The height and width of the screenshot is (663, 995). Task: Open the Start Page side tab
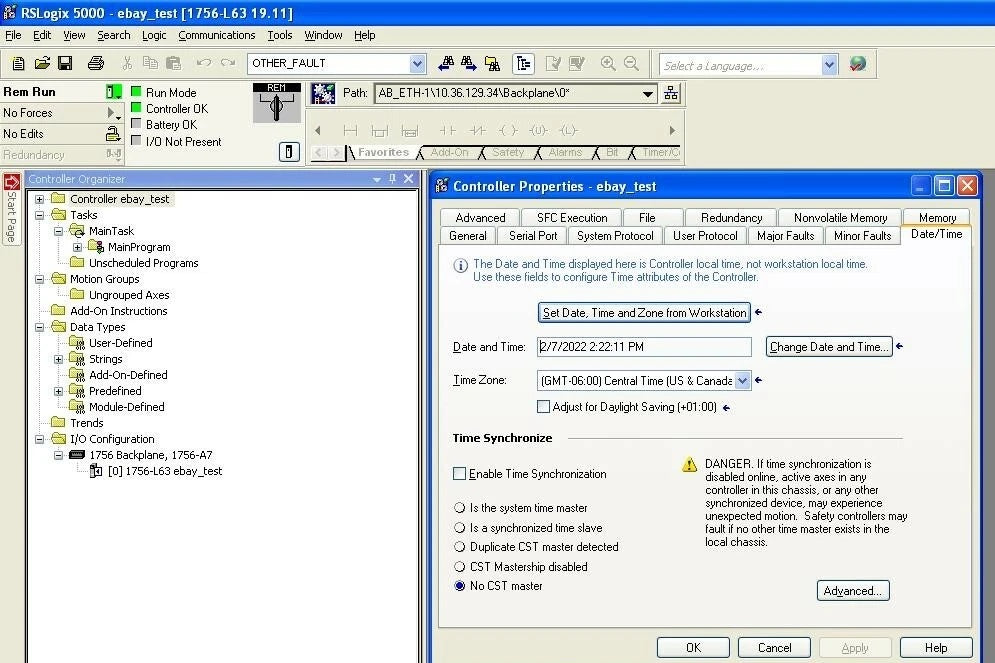coord(11,209)
